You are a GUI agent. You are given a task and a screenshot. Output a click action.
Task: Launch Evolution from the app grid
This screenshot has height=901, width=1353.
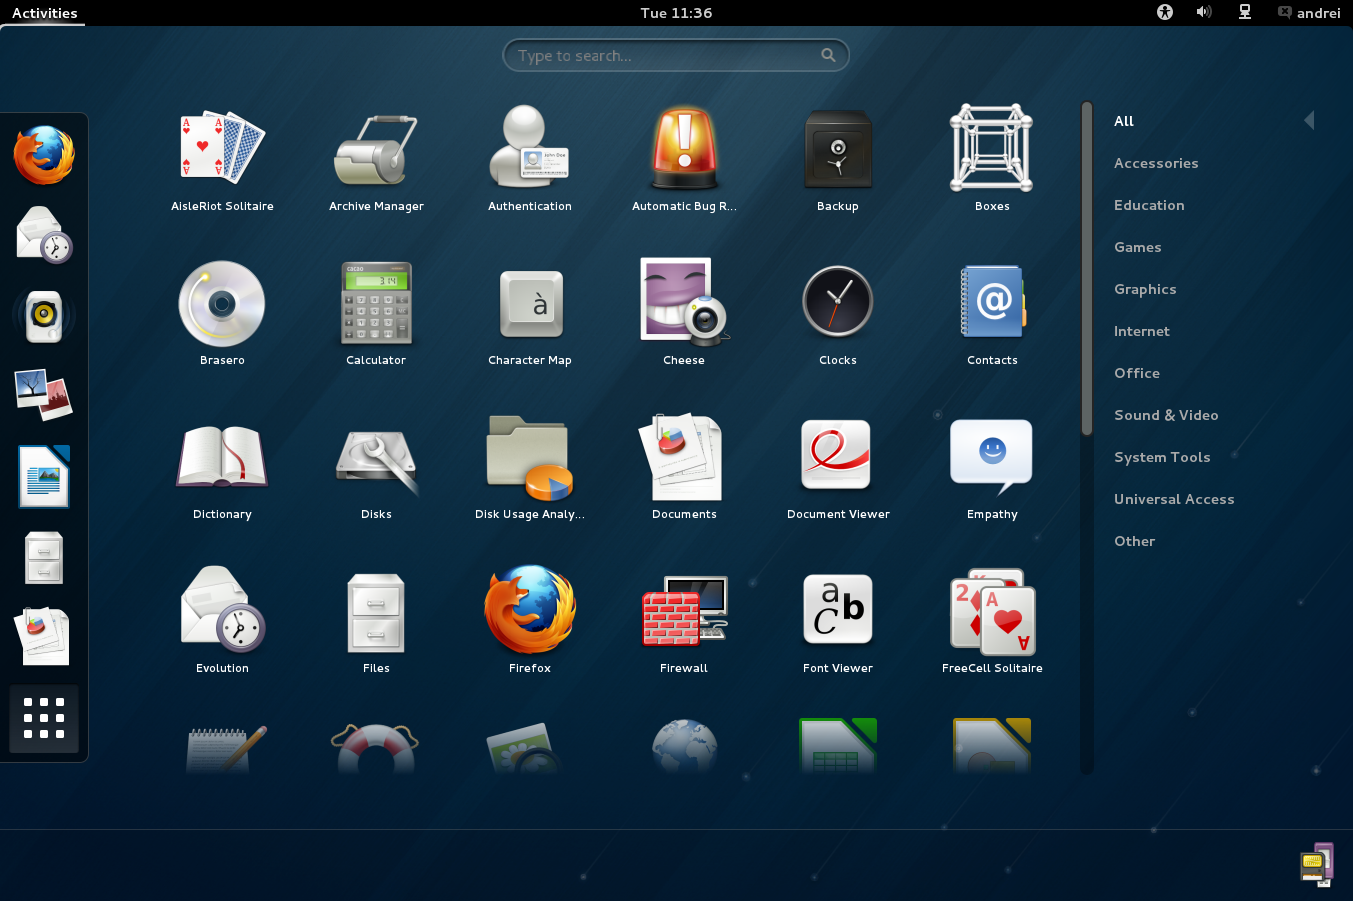(x=222, y=620)
